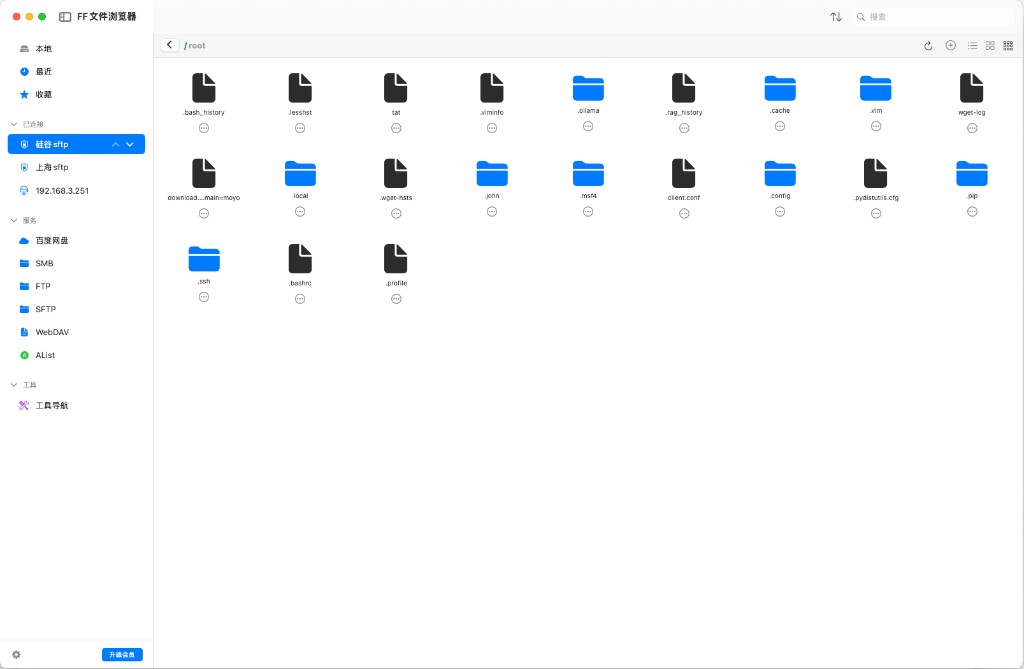Toggle the sidebar panel icon
The height and width of the screenshot is (669, 1024).
65,17
